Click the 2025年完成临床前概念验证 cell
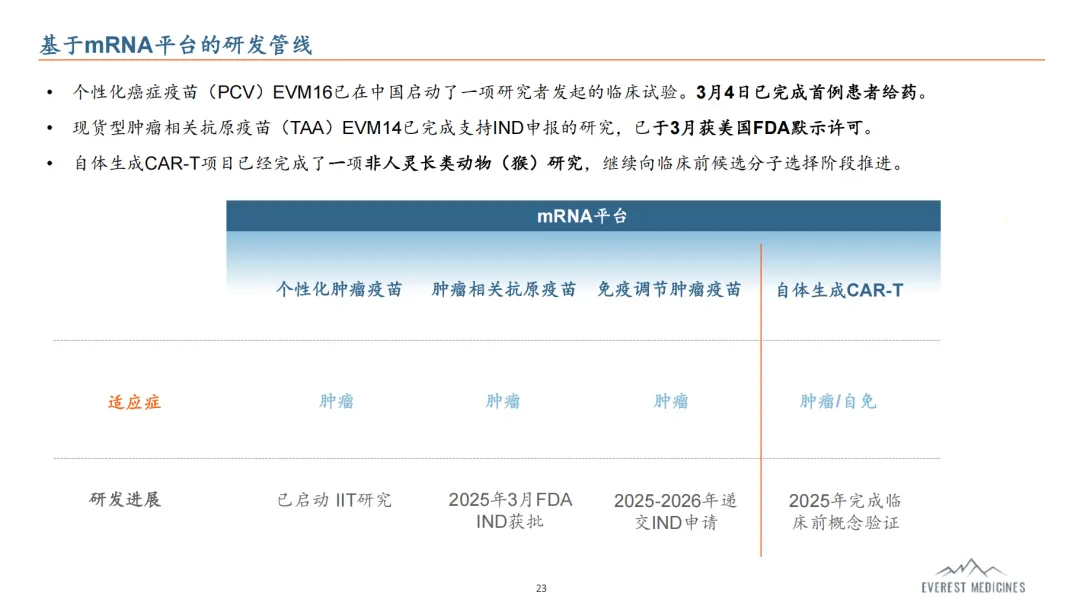The width and height of the screenshot is (1080, 612). click(845, 511)
